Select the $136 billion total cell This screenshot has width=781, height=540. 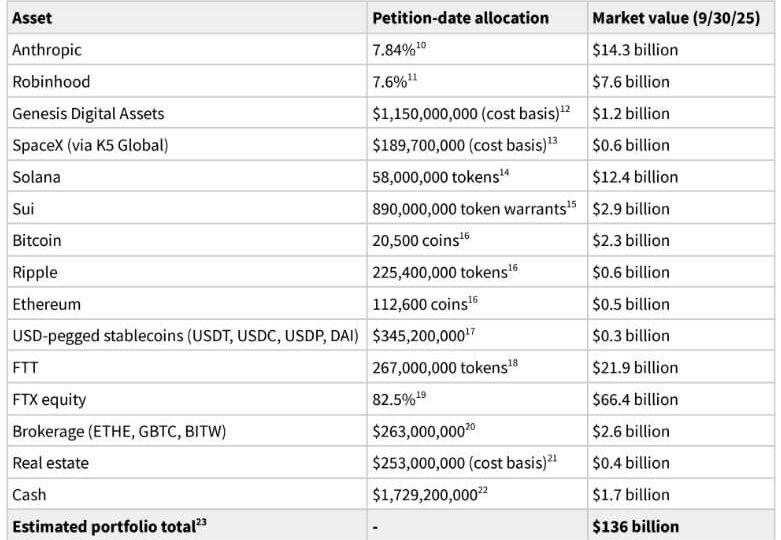coord(635,526)
